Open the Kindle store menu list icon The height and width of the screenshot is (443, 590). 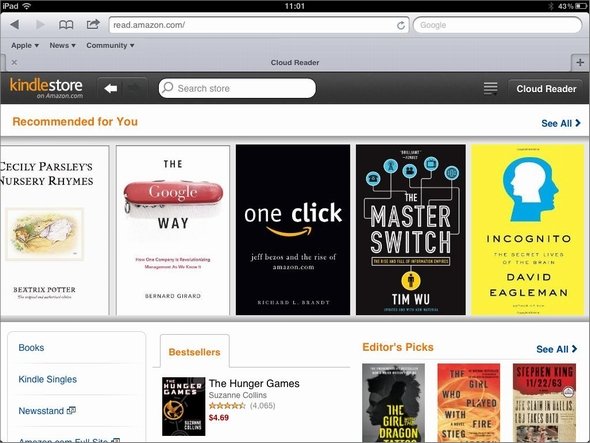(x=490, y=88)
